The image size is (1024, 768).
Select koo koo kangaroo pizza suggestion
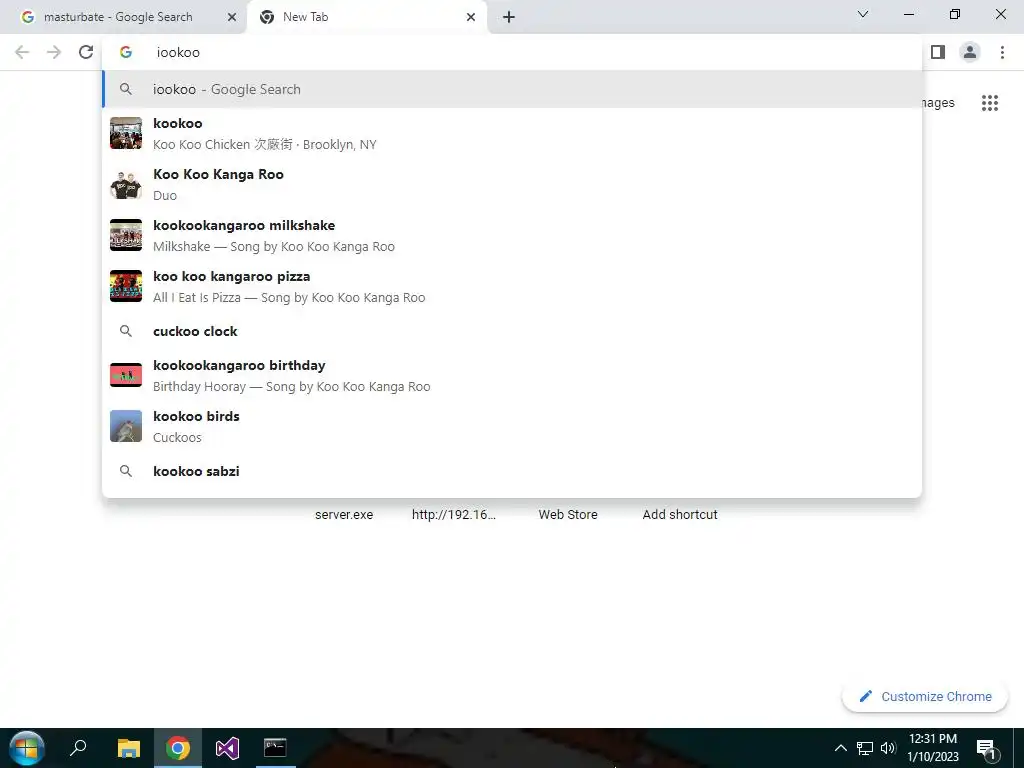(x=512, y=286)
